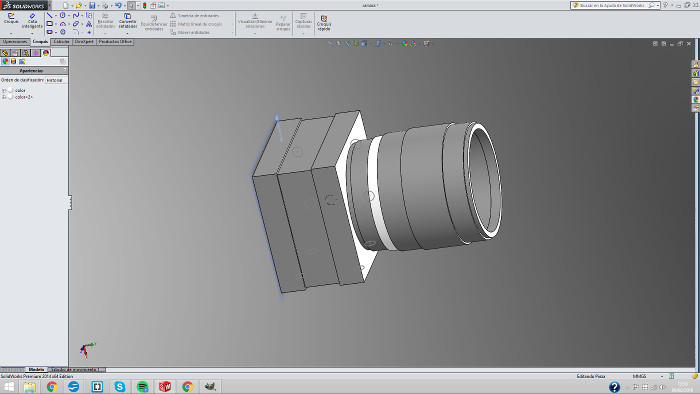Open Appearances tab in right task pane
This screenshot has width=700, height=394.
point(696,100)
